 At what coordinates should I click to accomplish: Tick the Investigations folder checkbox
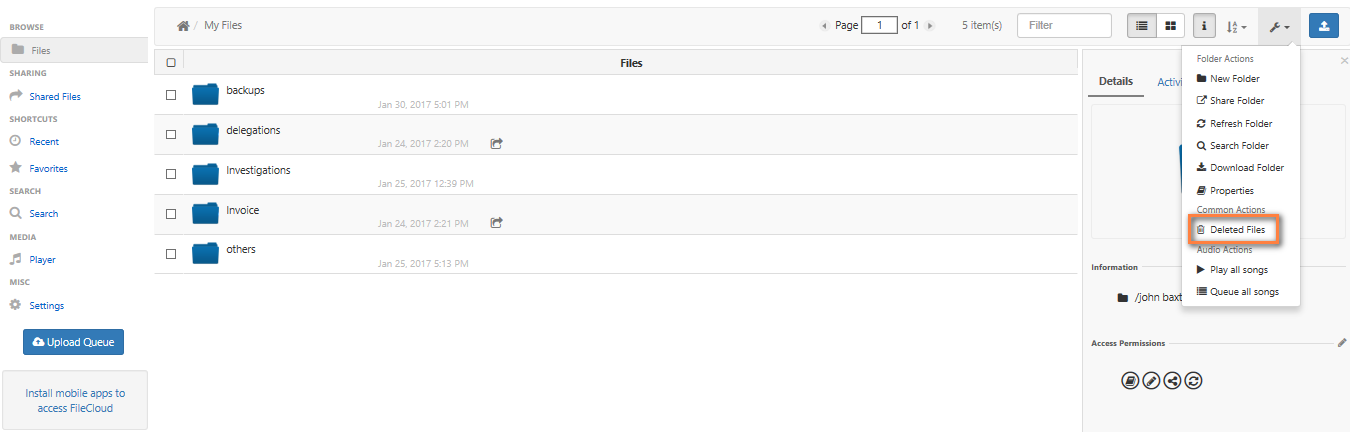click(171, 174)
